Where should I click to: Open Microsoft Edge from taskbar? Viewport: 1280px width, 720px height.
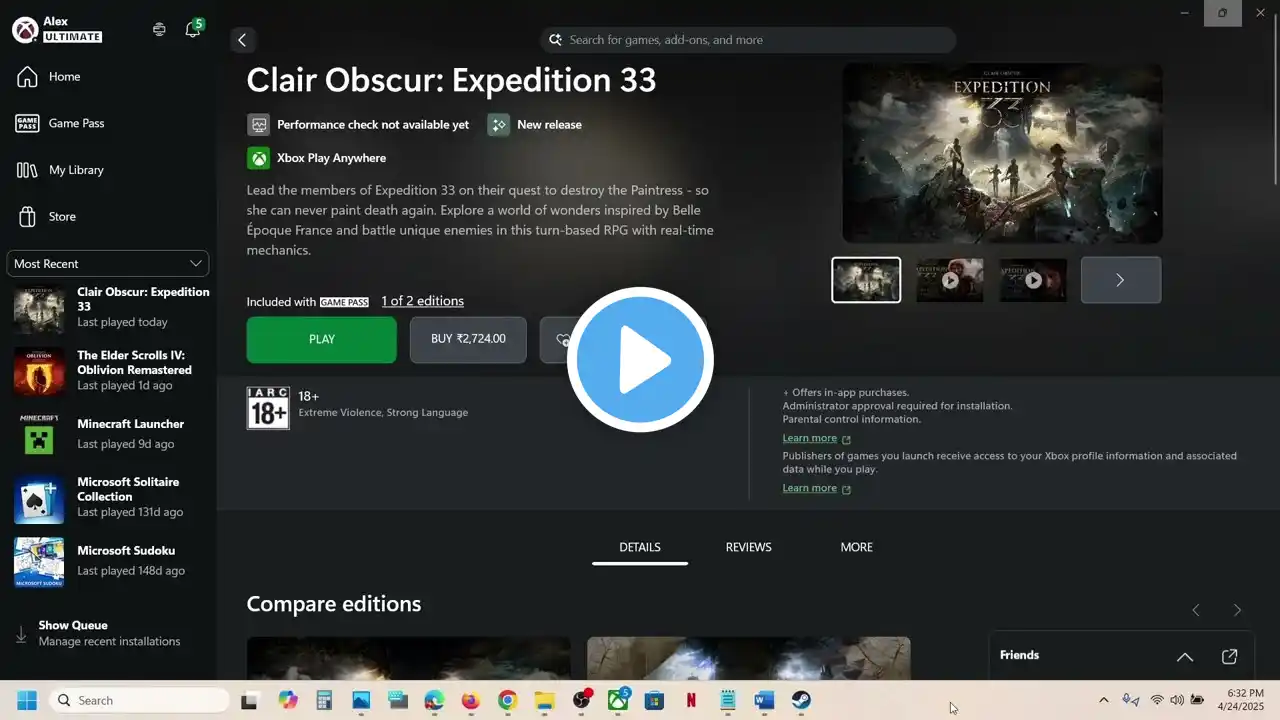pos(434,701)
